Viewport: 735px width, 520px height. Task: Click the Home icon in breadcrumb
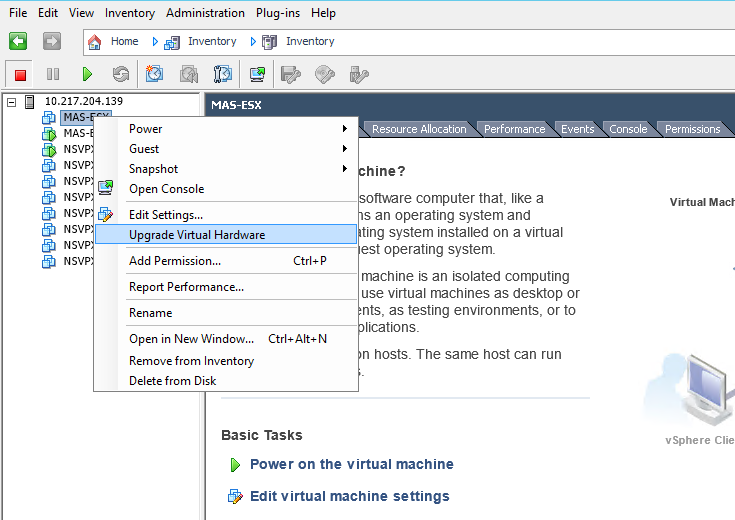(x=95, y=42)
